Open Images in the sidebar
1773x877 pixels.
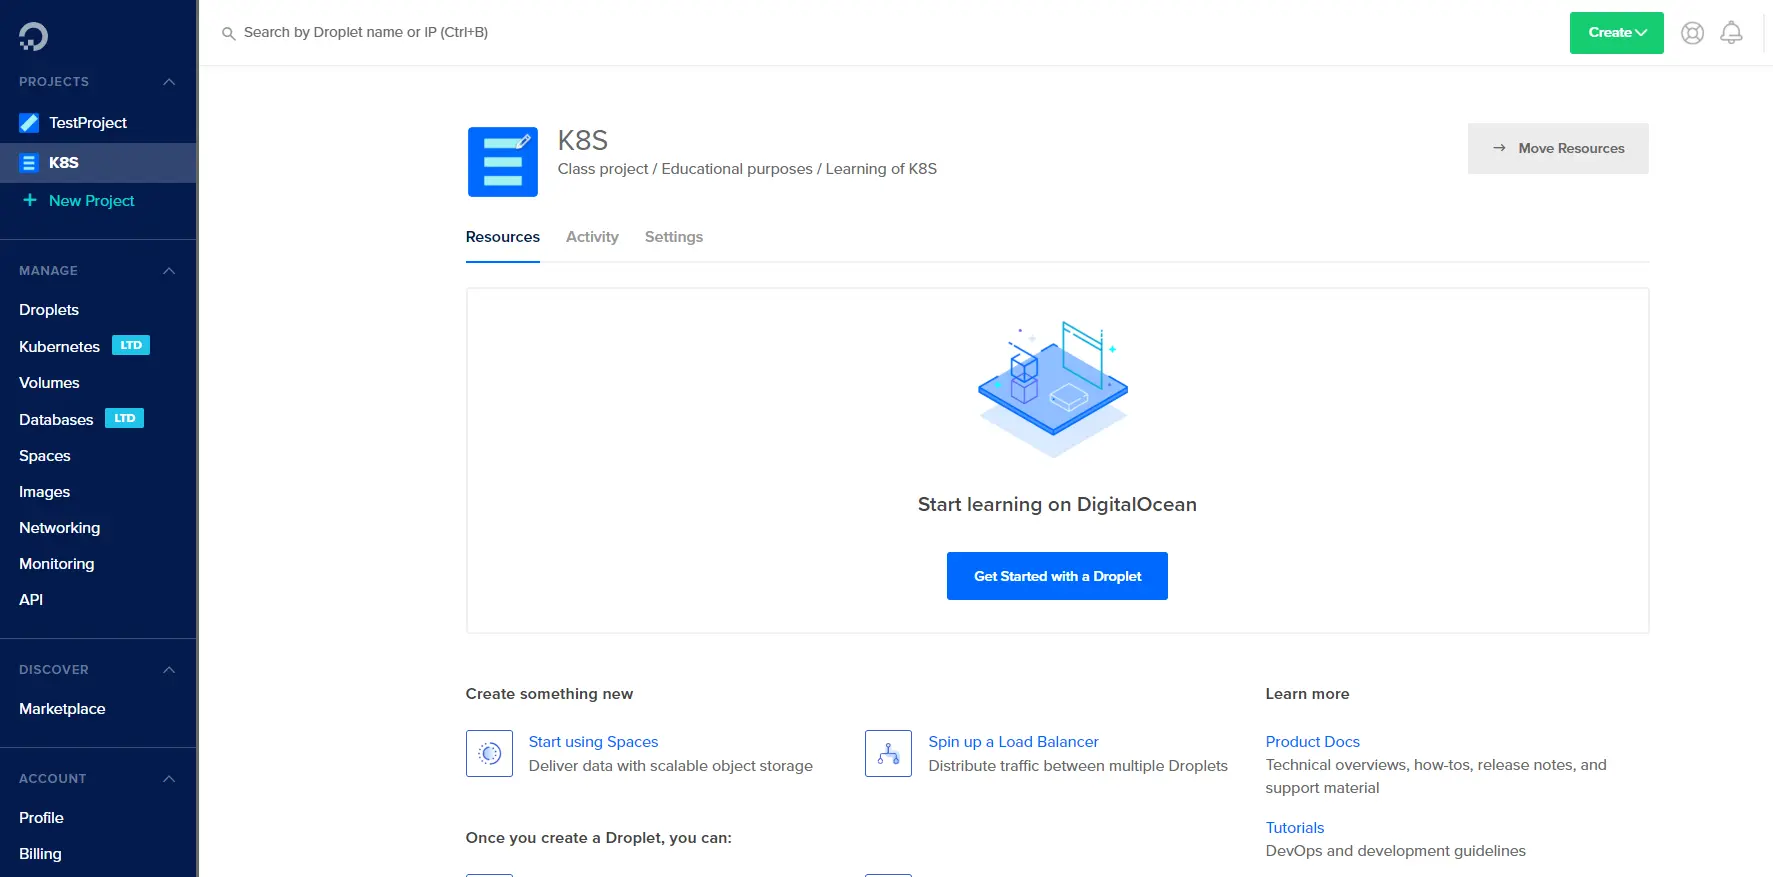45,492
